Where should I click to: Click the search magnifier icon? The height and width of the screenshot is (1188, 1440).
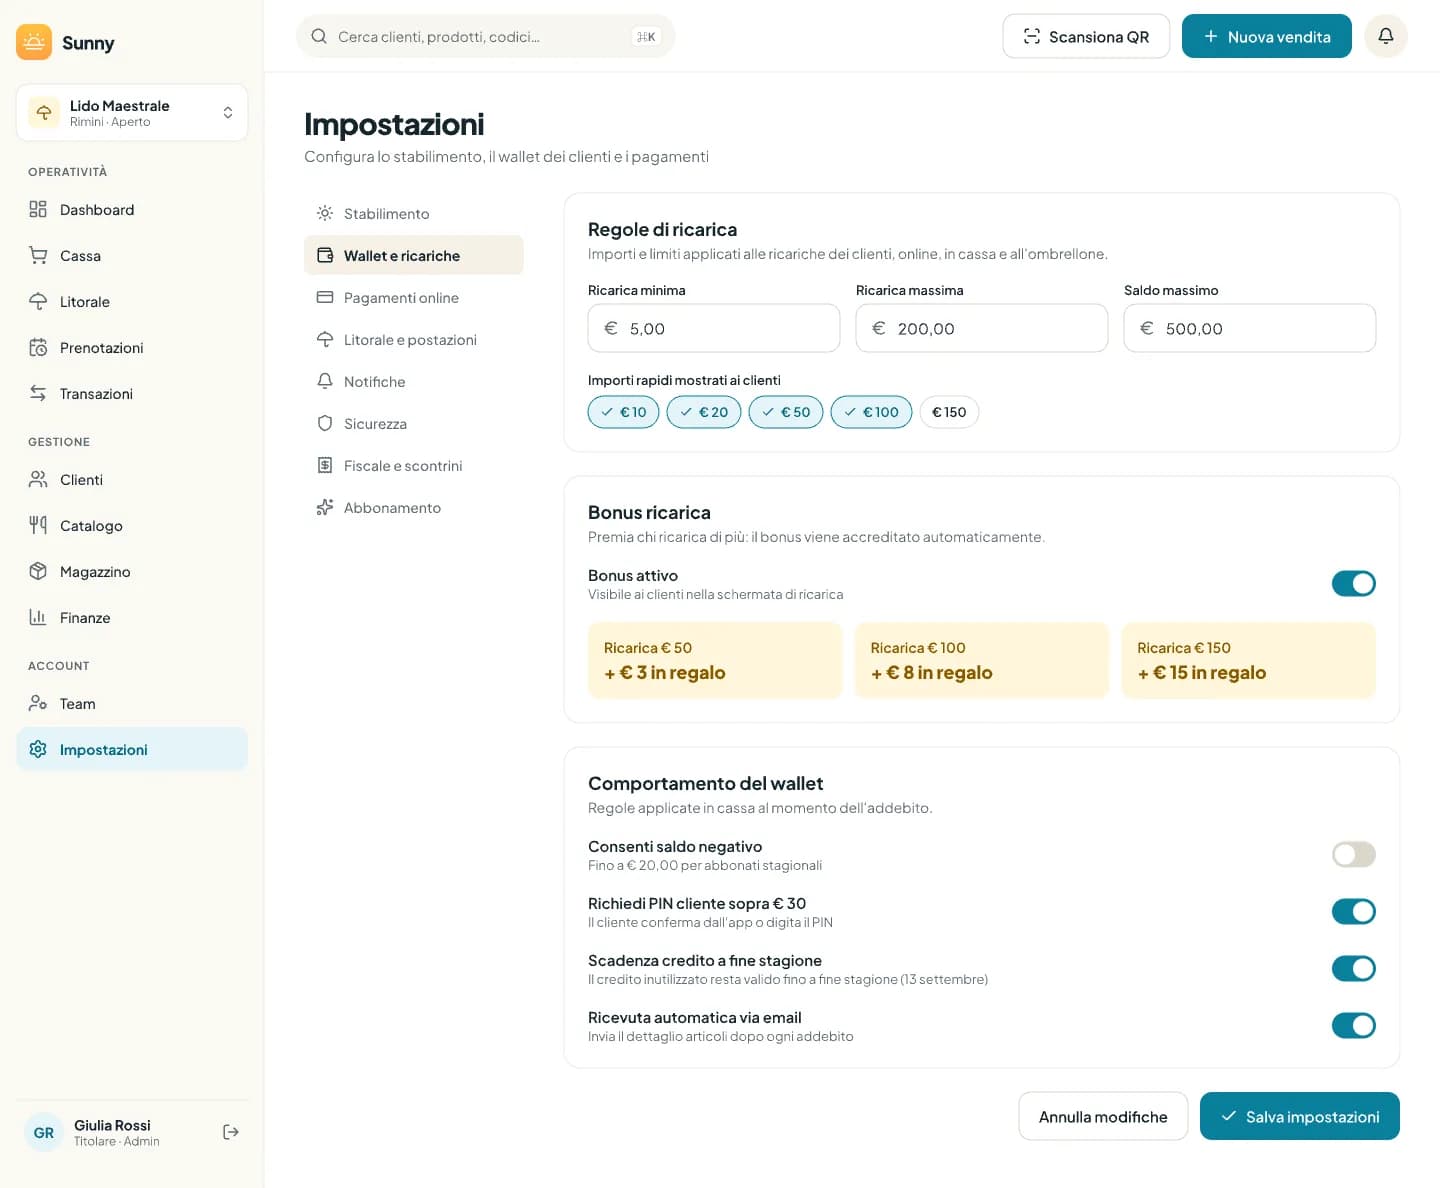click(x=319, y=36)
